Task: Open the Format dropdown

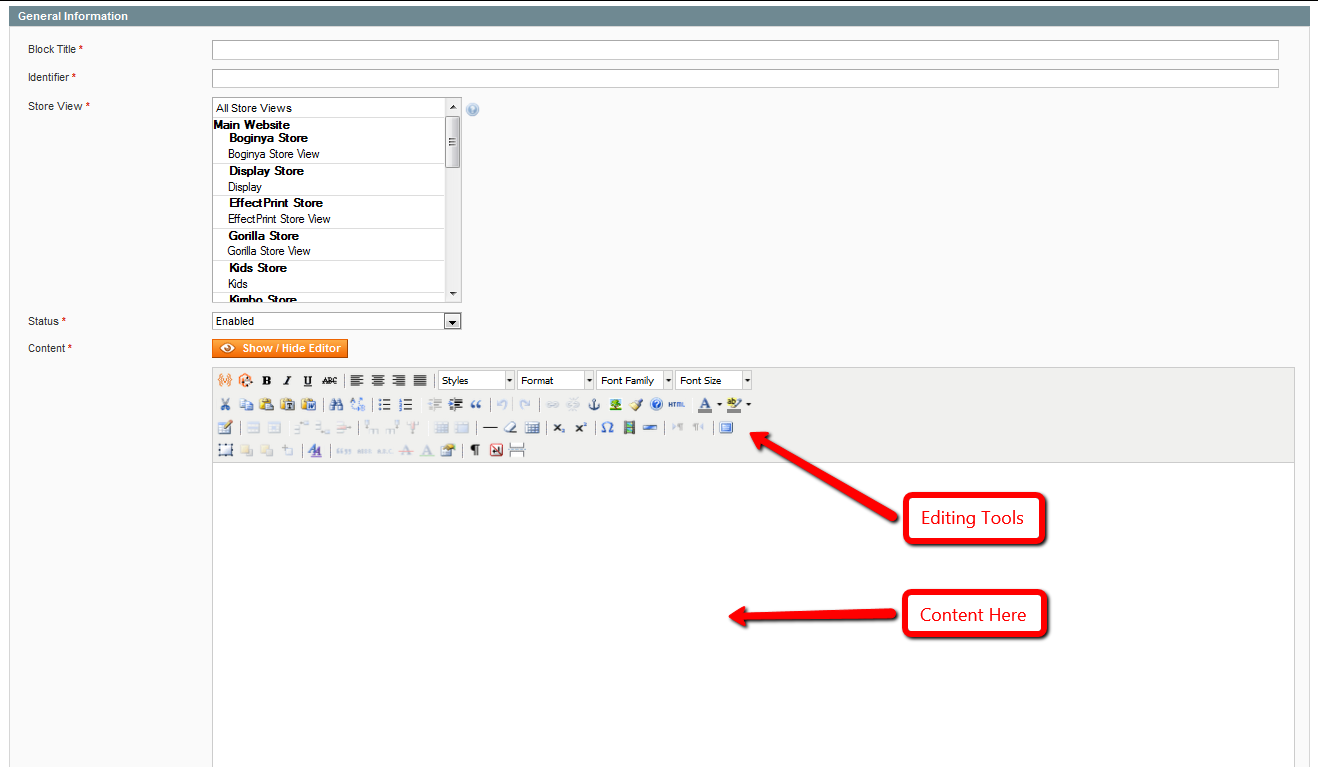Action: pos(556,380)
